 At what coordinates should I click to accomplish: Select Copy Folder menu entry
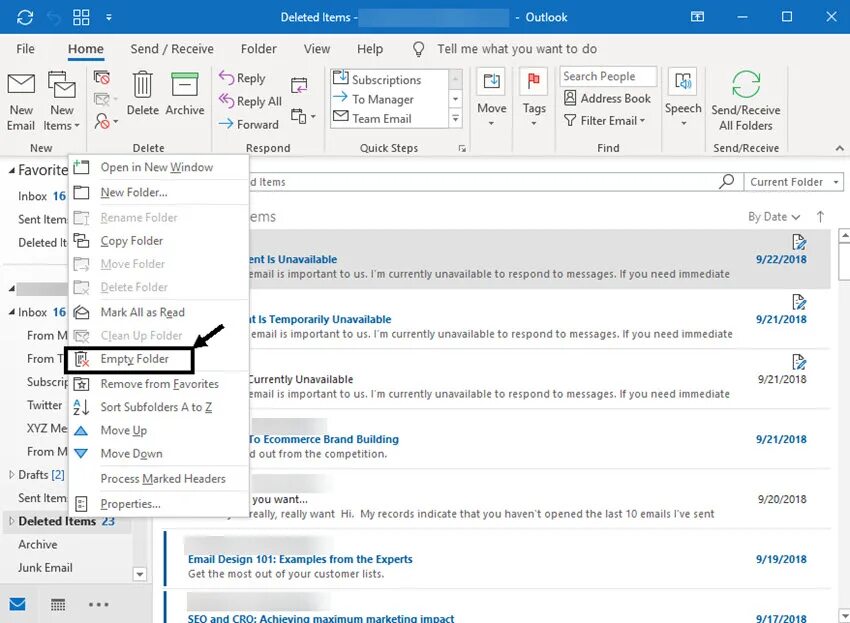[158, 241]
